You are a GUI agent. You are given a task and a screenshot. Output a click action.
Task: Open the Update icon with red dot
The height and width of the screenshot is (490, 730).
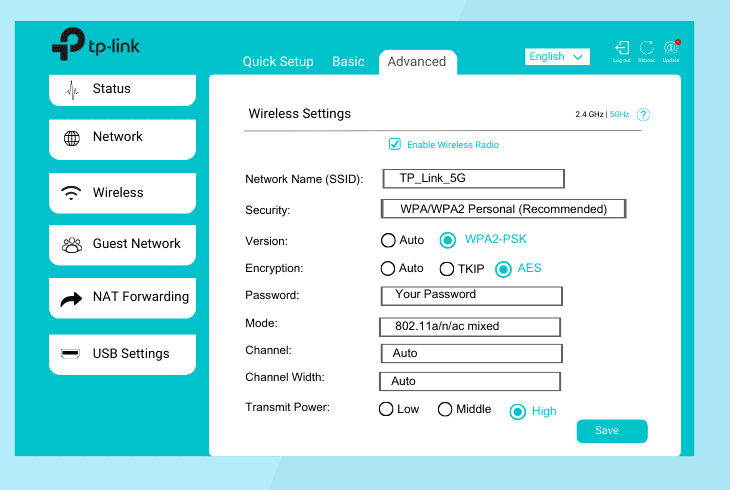(x=671, y=48)
